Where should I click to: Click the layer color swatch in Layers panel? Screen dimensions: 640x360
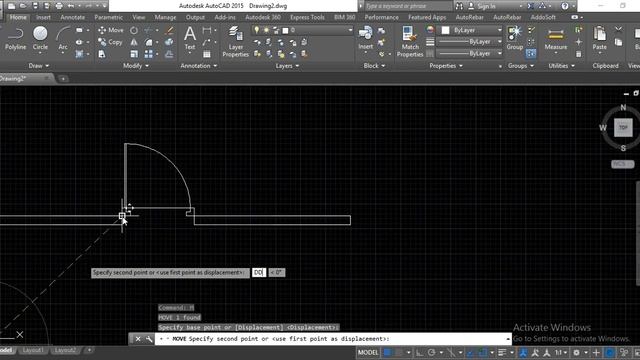pyautogui.click(x=285, y=30)
